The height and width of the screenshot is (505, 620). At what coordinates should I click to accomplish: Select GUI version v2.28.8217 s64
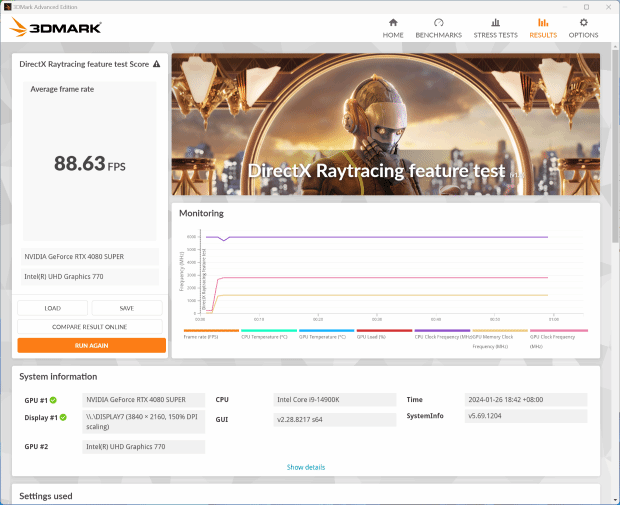(x=335, y=420)
